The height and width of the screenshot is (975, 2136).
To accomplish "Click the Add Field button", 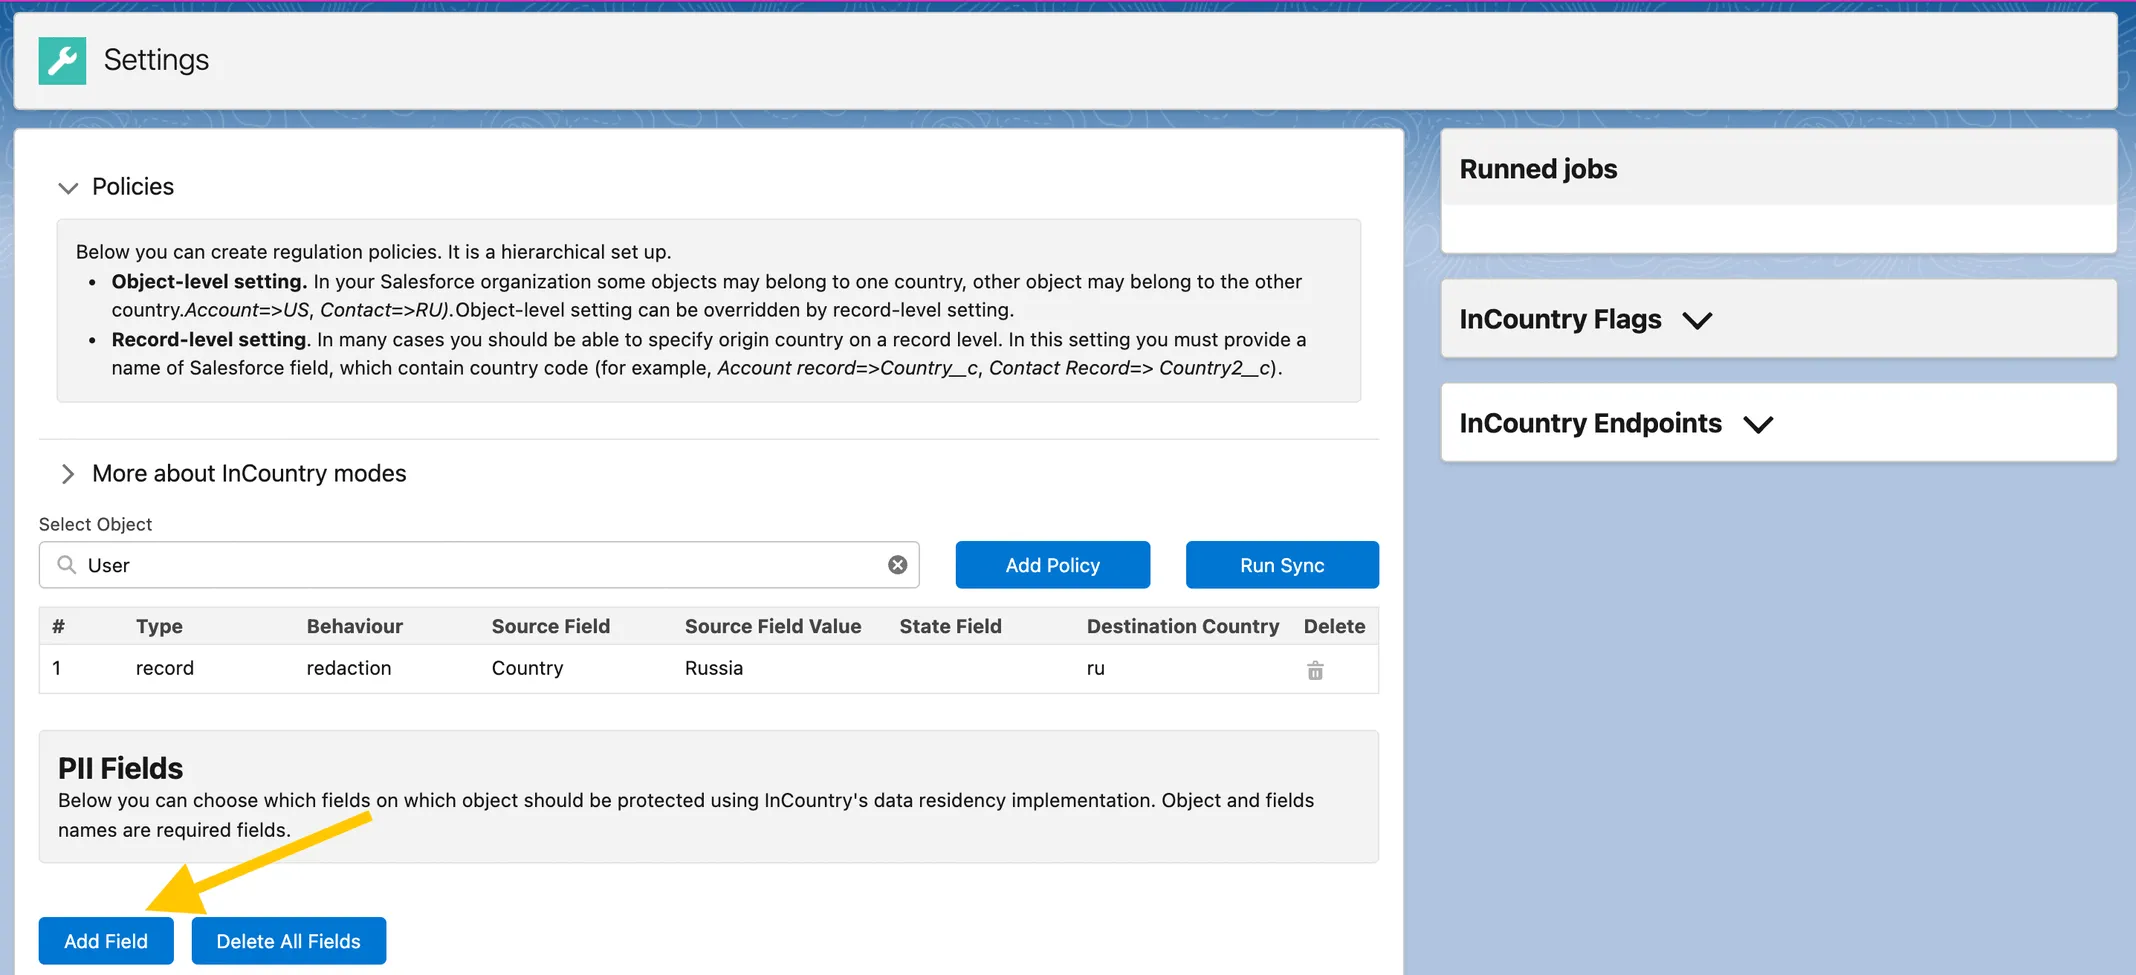I will click(x=106, y=941).
